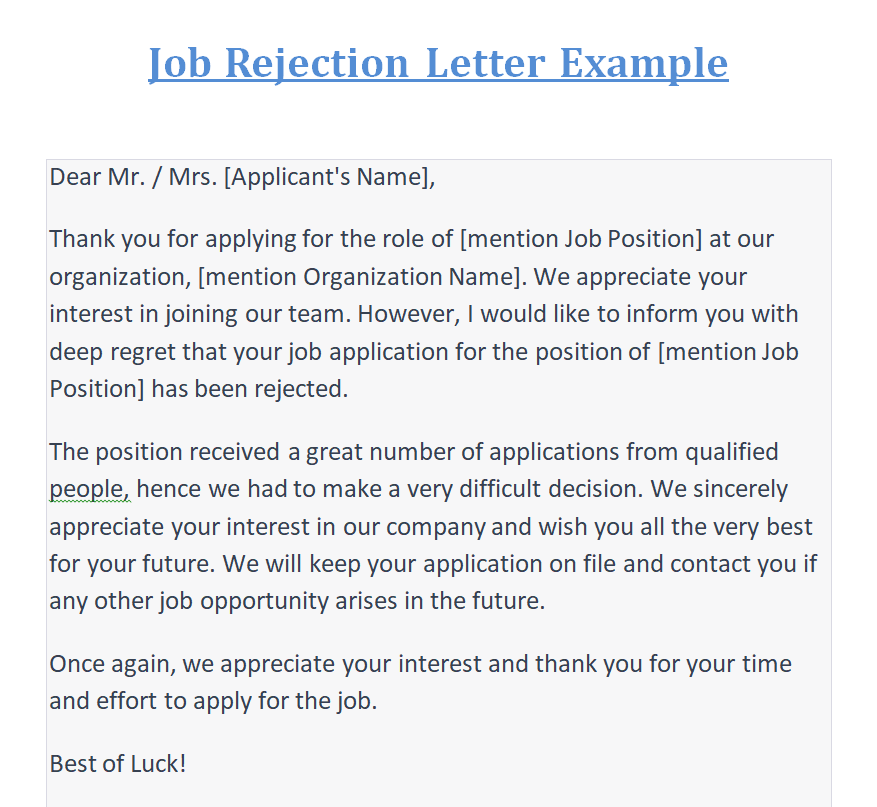877x807 pixels.
Task: Click the underlined word "people"
Action: [88, 490]
